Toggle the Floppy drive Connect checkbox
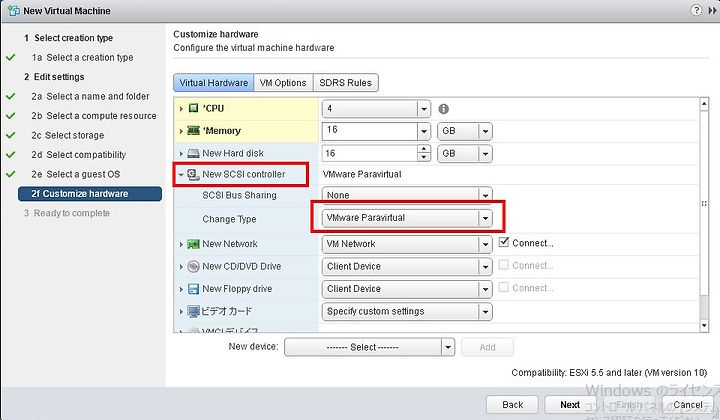 pyautogui.click(x=504, y=287)
